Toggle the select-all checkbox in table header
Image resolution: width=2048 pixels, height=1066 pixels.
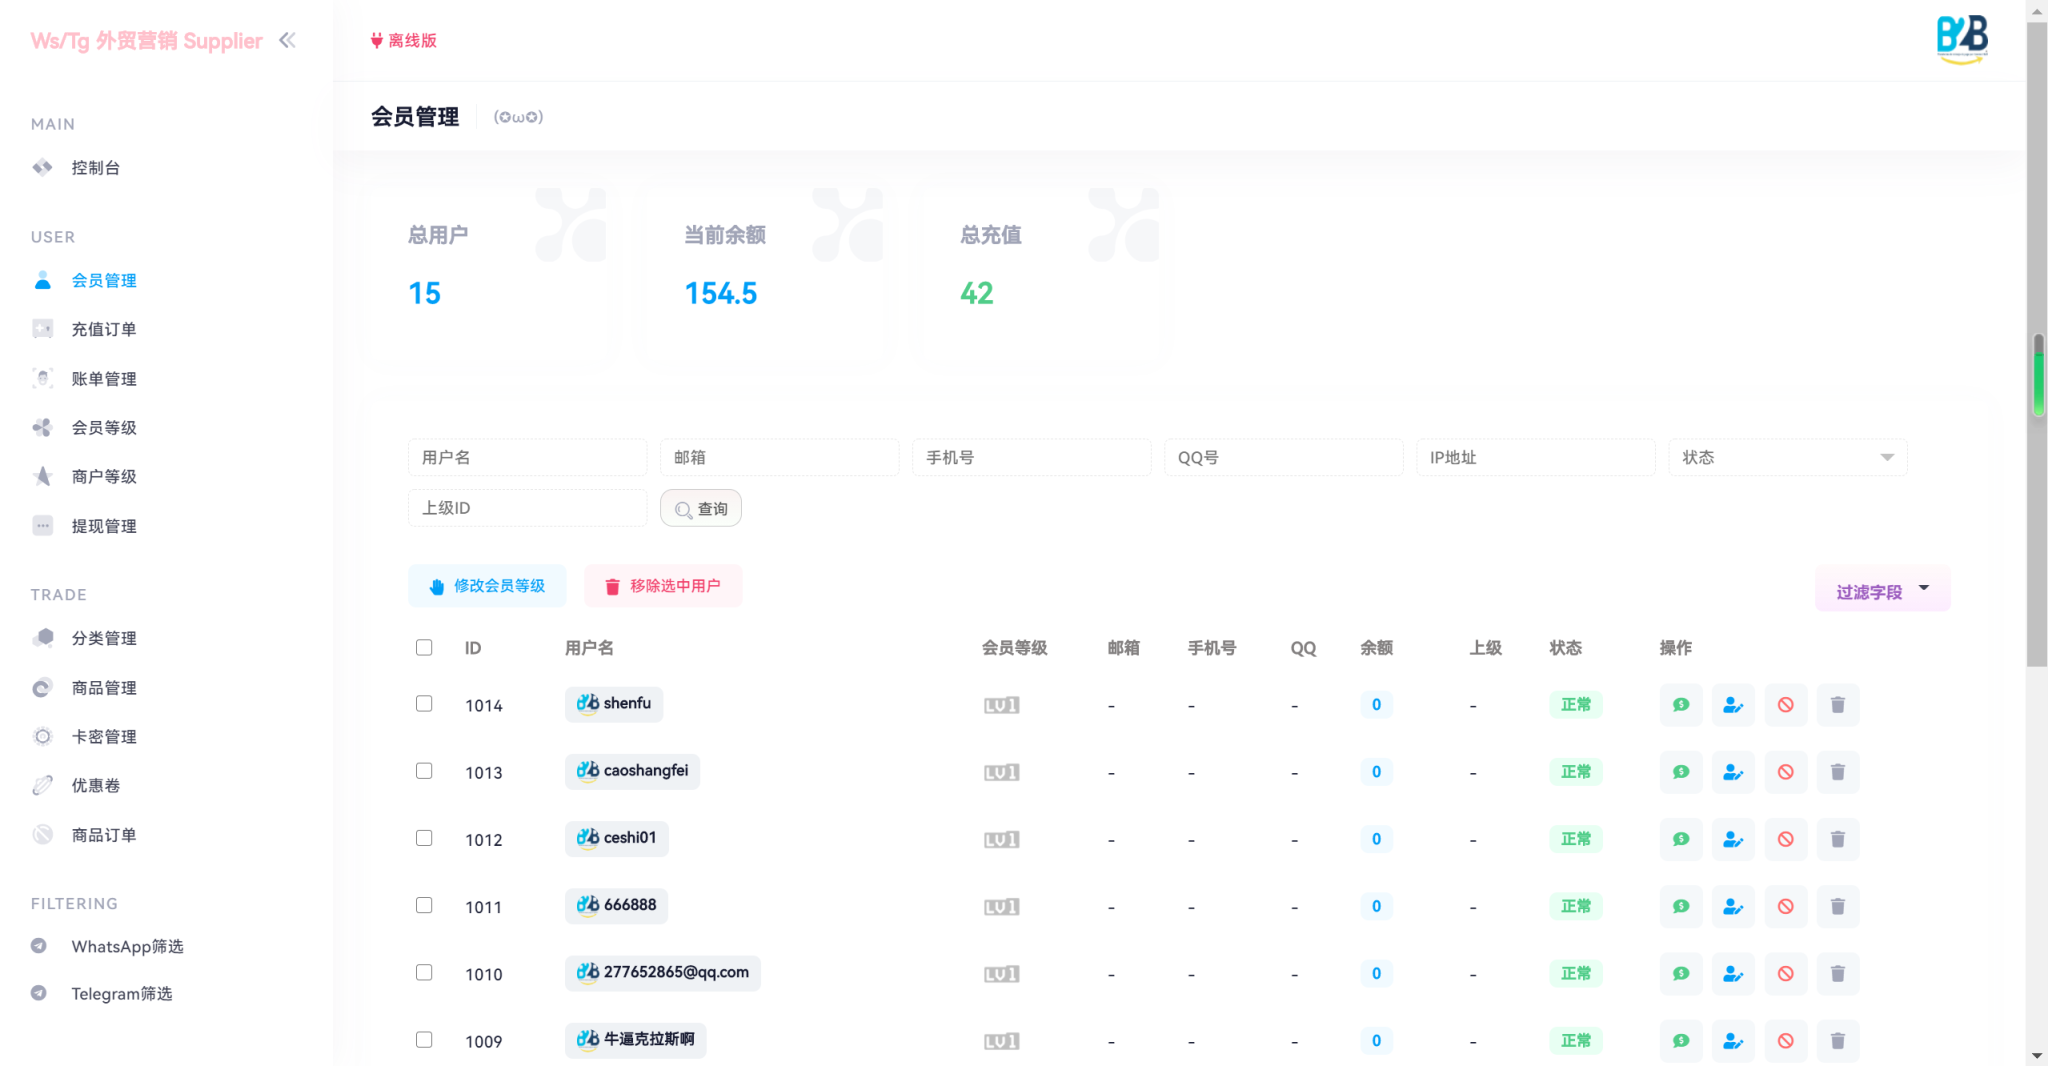(x=424, y=647)
